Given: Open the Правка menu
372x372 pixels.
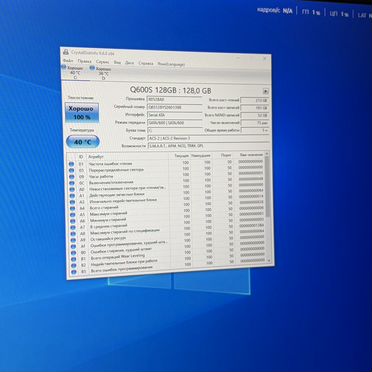Looking at the screenshot, I should click(x=85, y=61).
